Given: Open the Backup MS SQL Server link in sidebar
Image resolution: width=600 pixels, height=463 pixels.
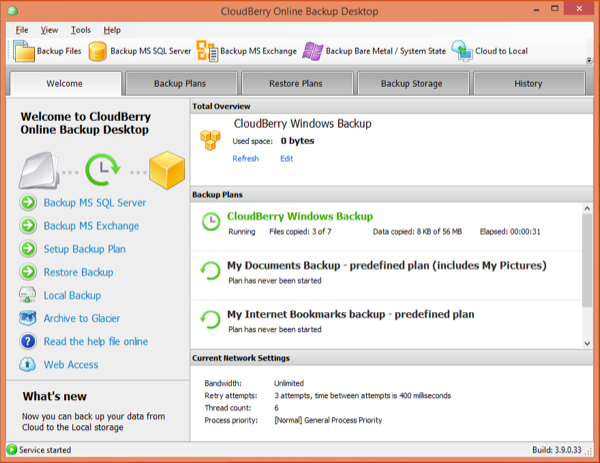Looking at the screenshot, I should click(x=95, y=202).
